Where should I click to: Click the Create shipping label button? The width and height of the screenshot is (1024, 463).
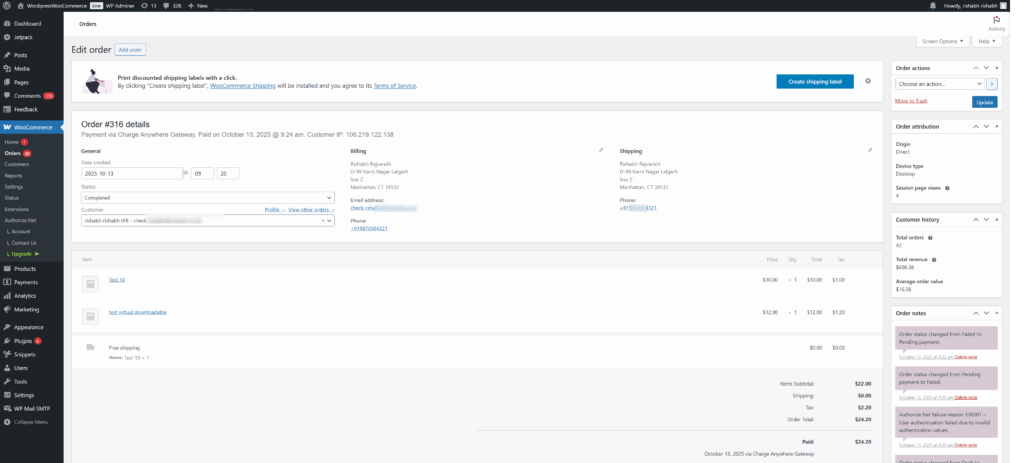pyautogui.click(x=814, y=81)
